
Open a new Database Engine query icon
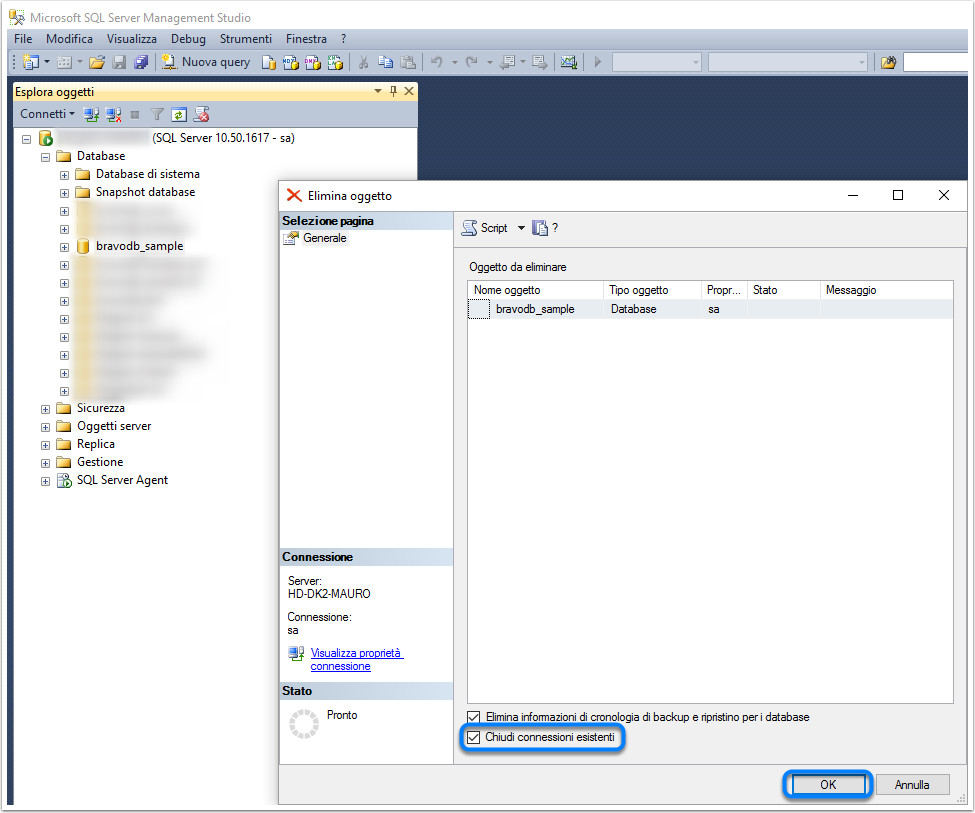[x=269, y=62]
